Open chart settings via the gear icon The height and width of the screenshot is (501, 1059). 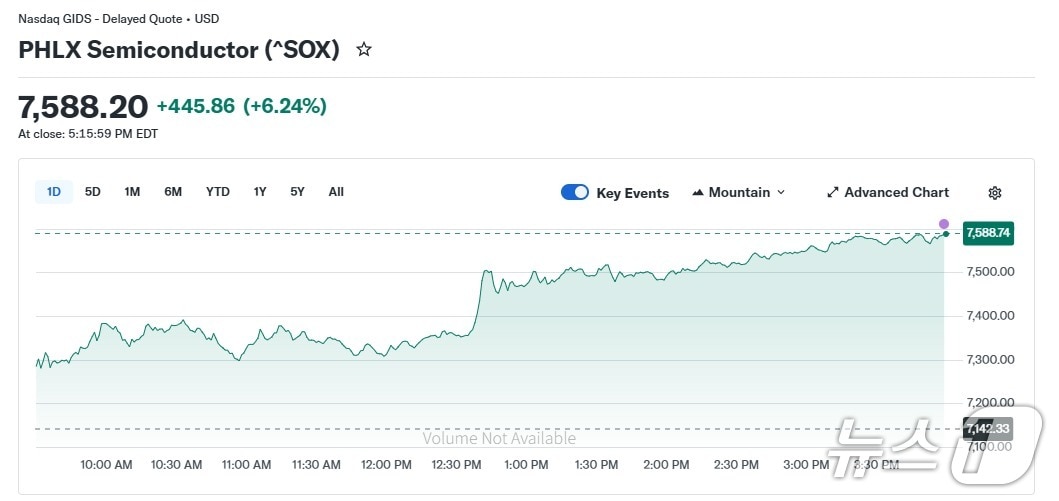pyautogui.click(x=994, y=193)
